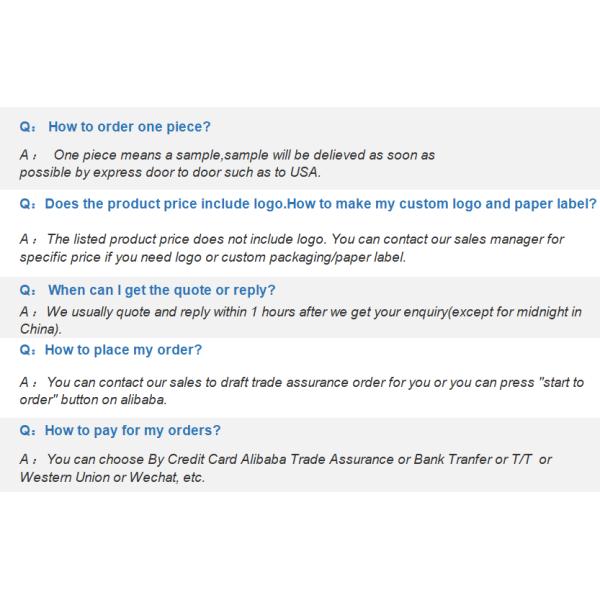Select the custom logo and paper label question

tap(320, 203)
